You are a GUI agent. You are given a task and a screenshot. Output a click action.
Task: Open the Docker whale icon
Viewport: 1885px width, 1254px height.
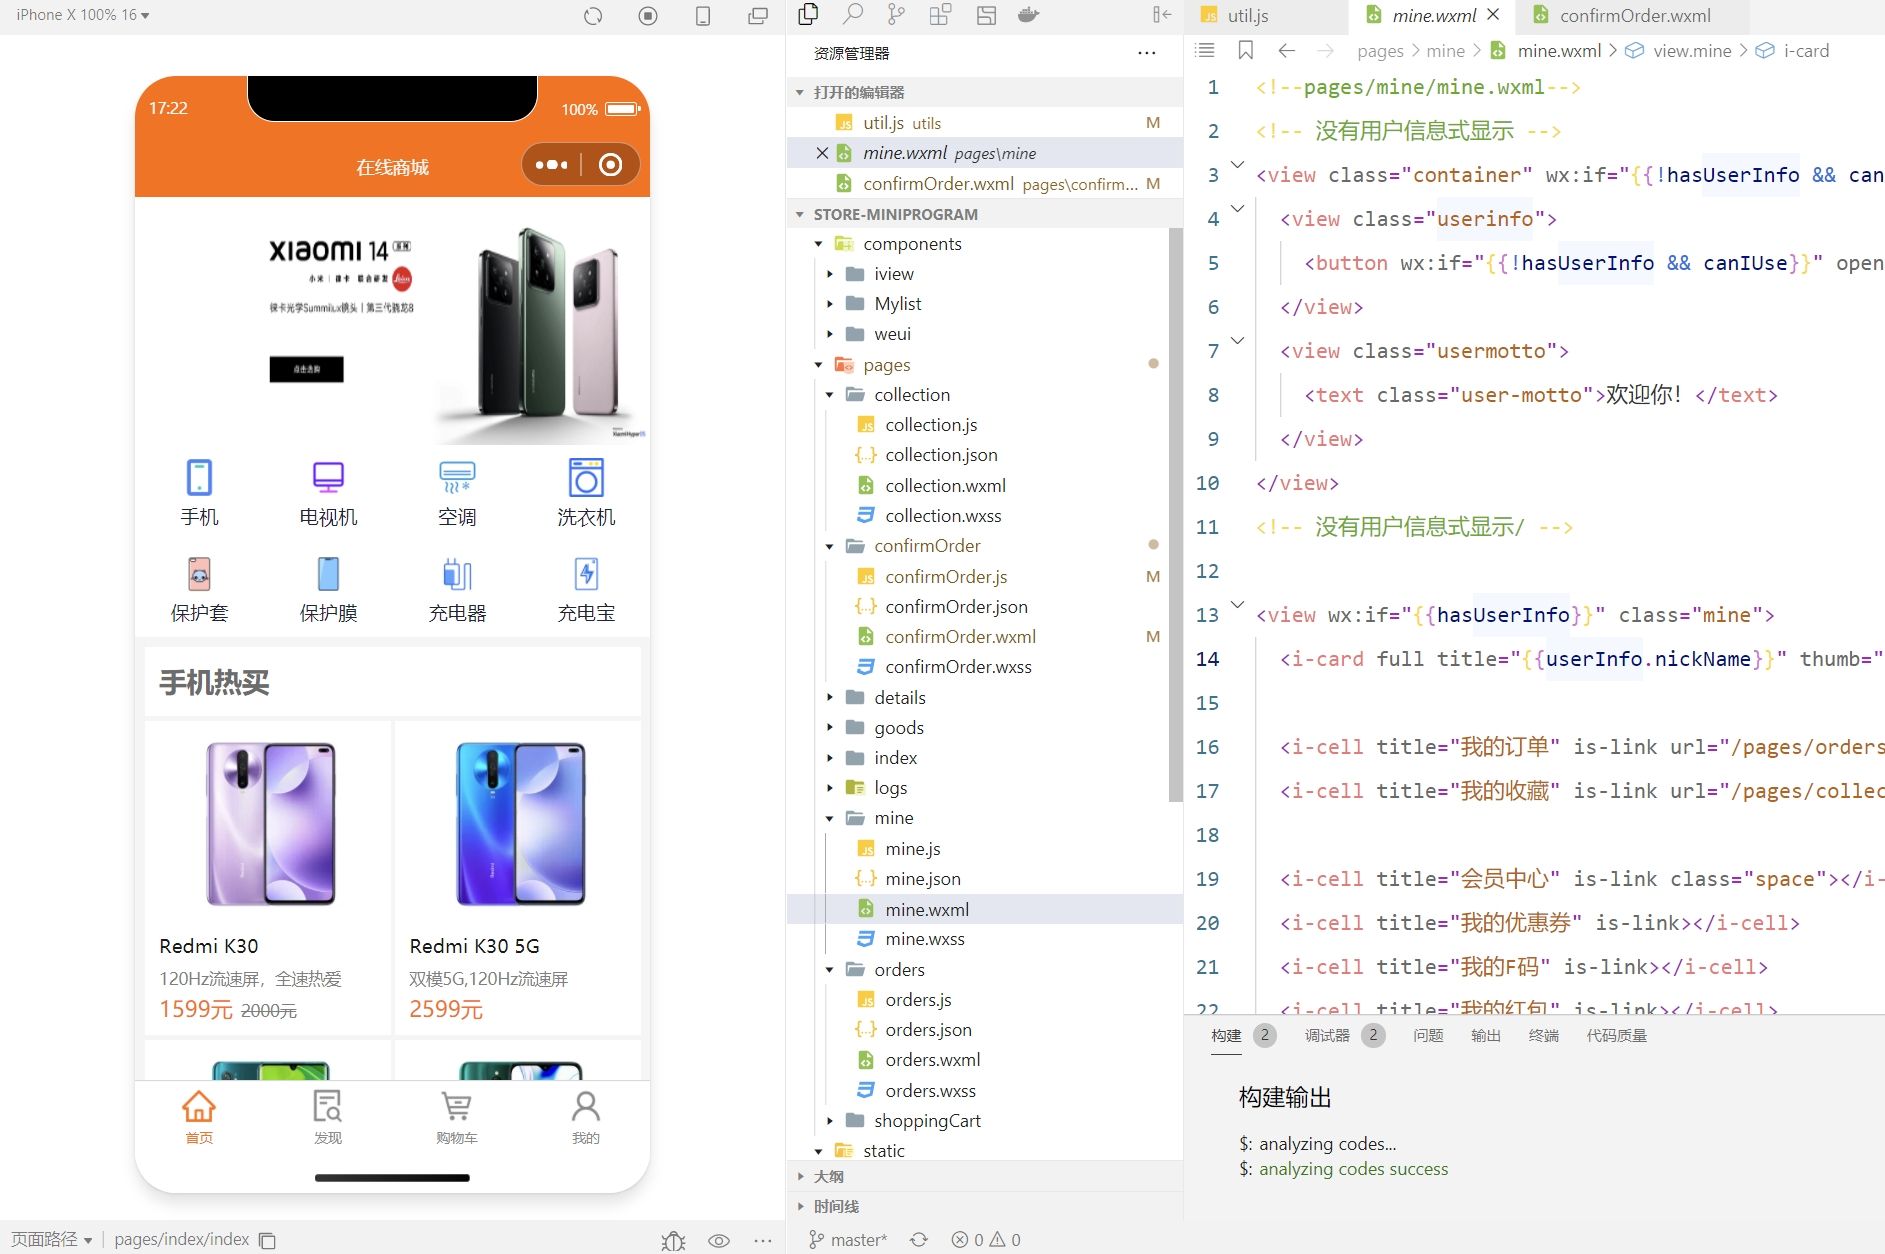tap(1029, 14)
